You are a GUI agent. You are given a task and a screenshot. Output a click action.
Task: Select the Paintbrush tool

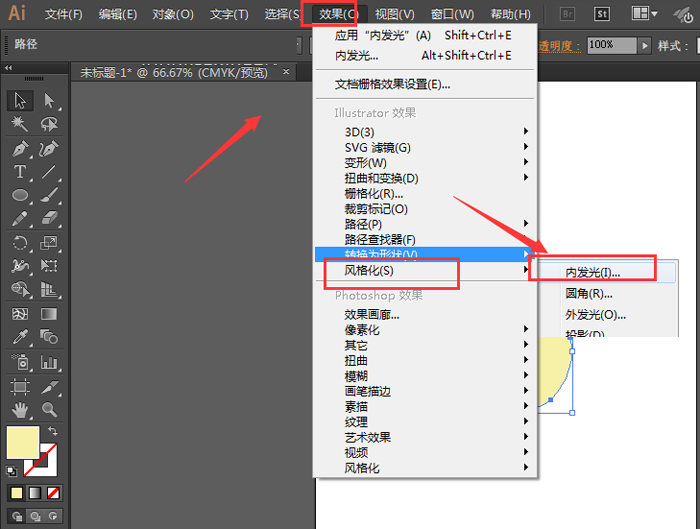click(x=49, y=195)
